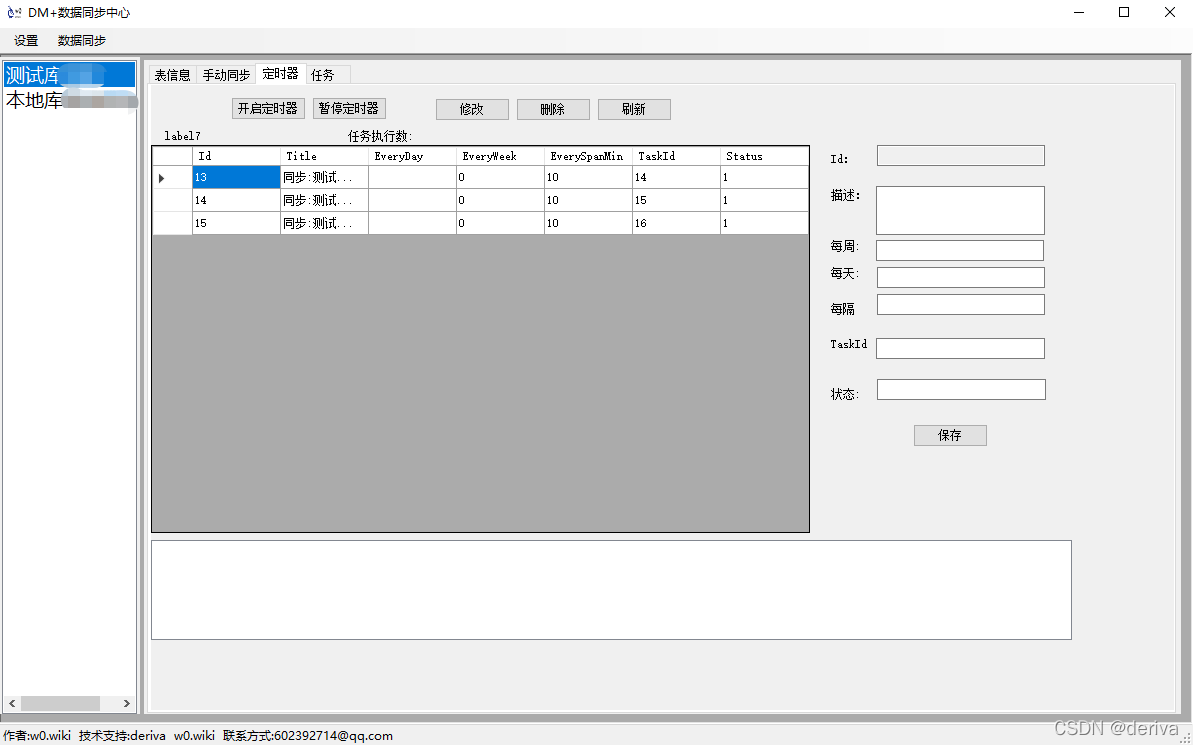Click the label7 text
This screenshot has width=1193, height=745.
[183, 136]
